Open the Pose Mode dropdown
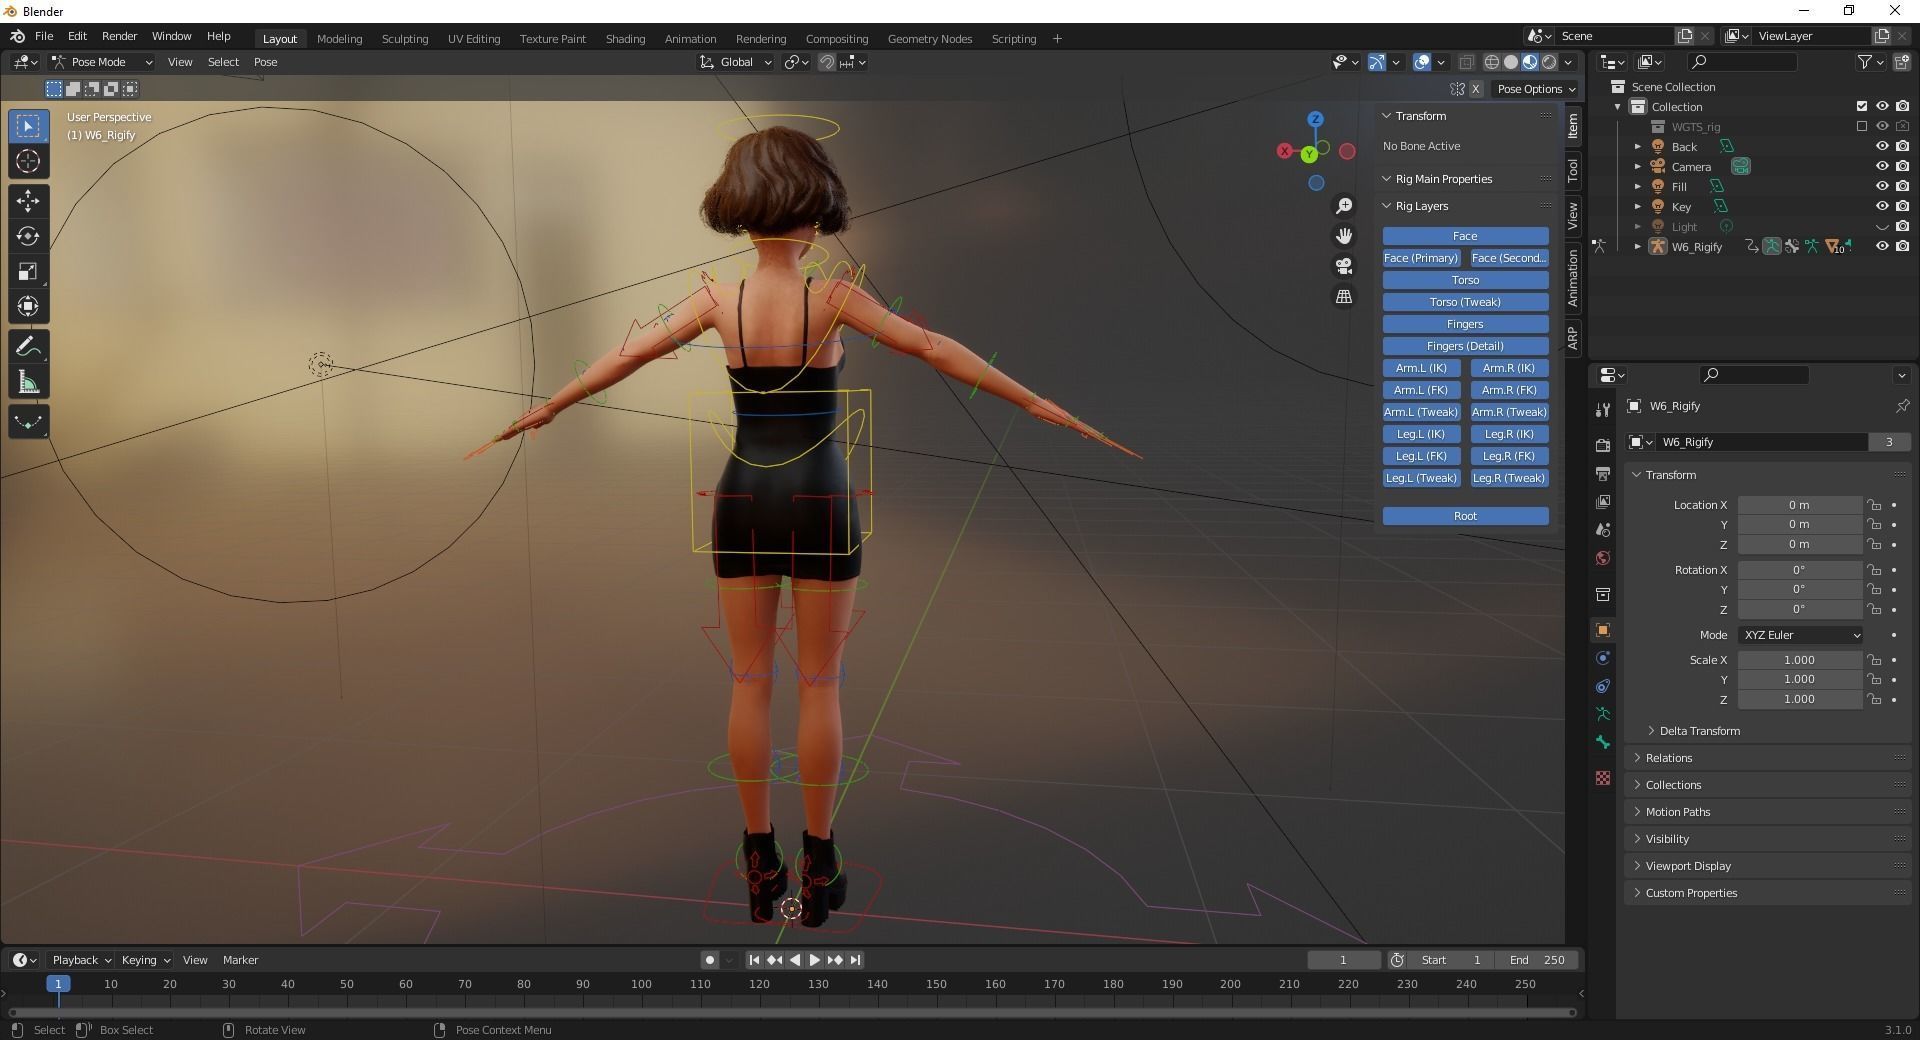Screen dimensions: 1920x1040 coord(102,62)
